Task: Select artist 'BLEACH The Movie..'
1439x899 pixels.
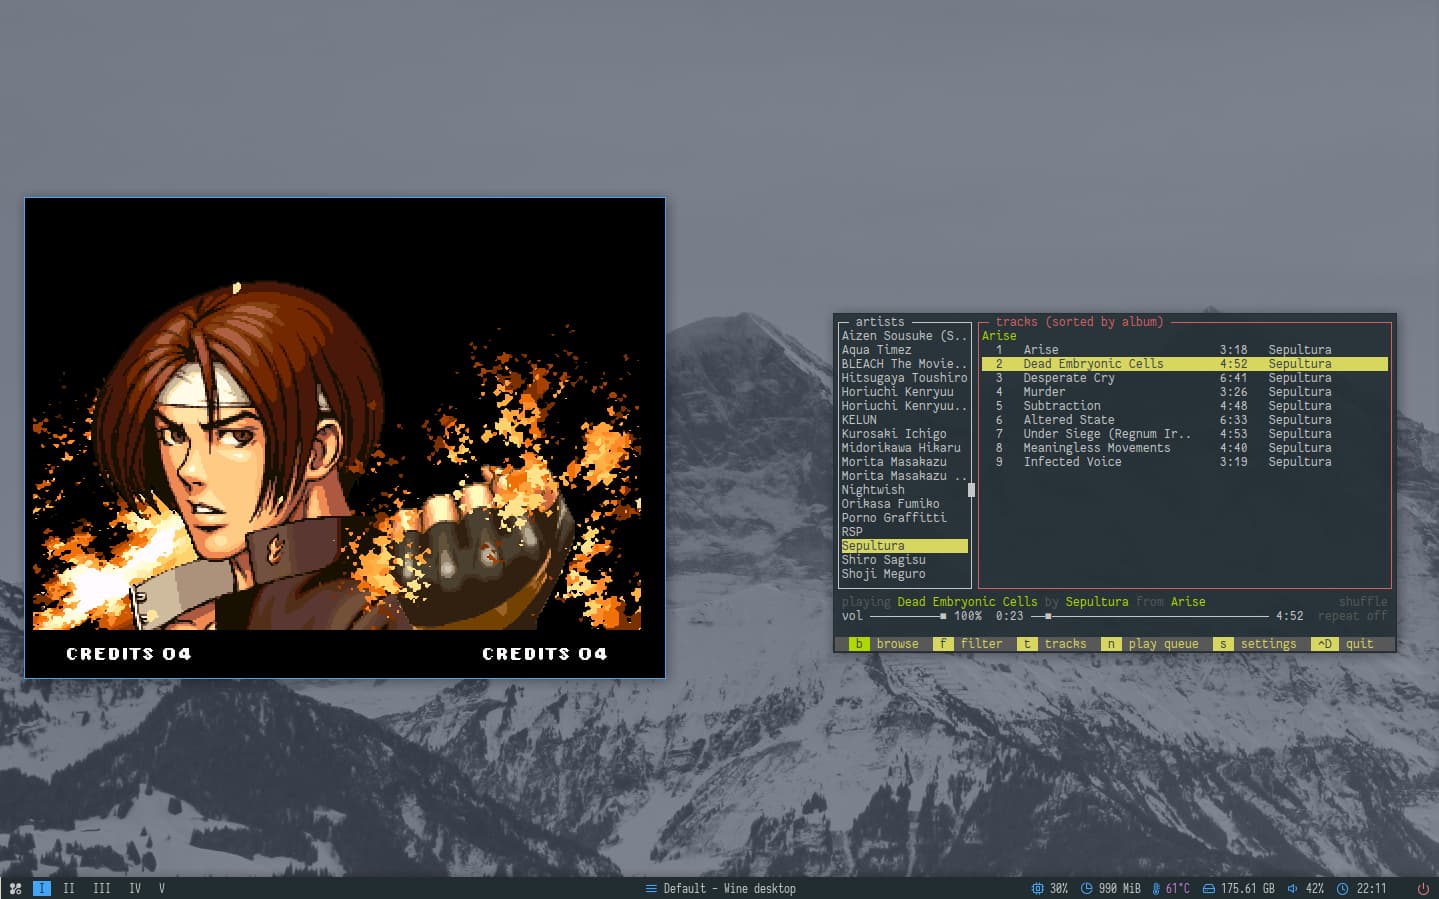Action: pos(904,364)
